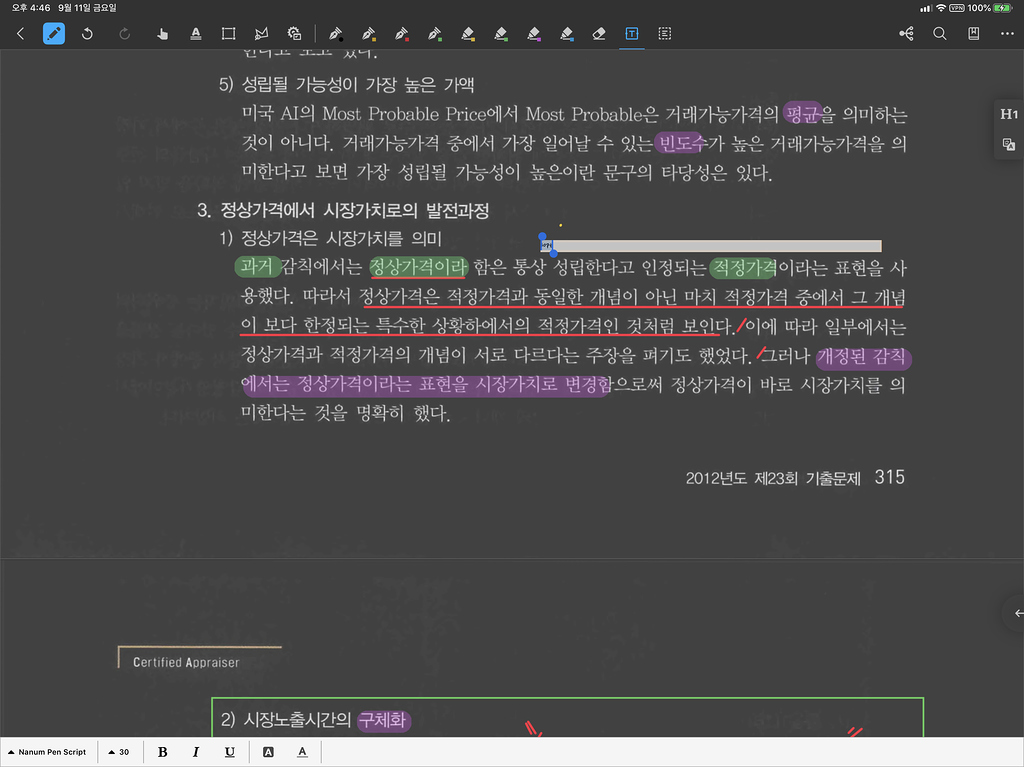Viewport: 1024px width, 767px height.
Task: Open the translate tool in side panel
Action: (x=1009, y=145)
